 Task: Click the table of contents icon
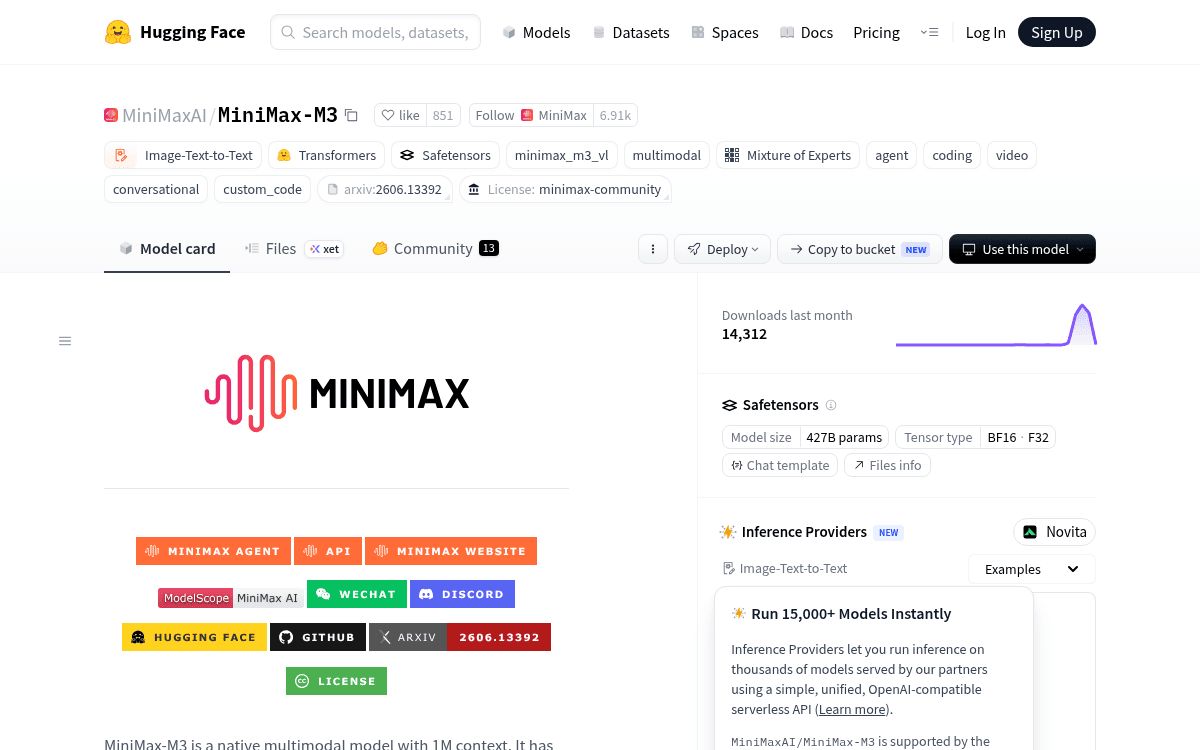pyautogui.click(x=65, y=341)
